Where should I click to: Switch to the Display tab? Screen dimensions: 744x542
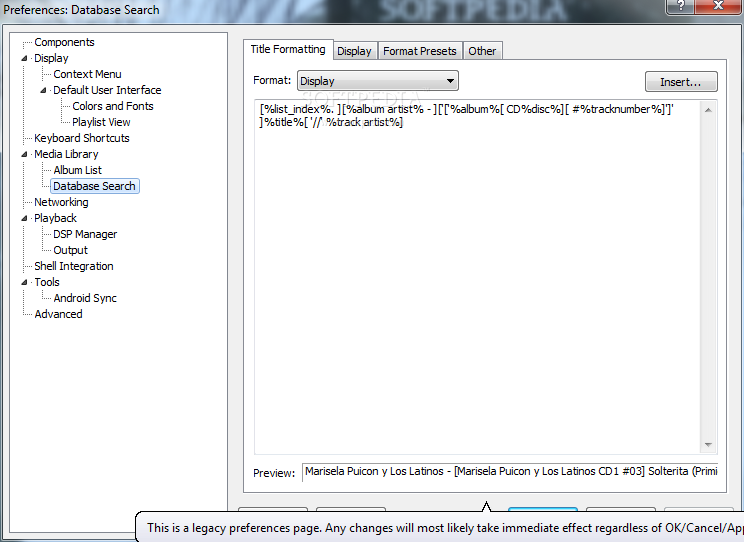[354, 51]
